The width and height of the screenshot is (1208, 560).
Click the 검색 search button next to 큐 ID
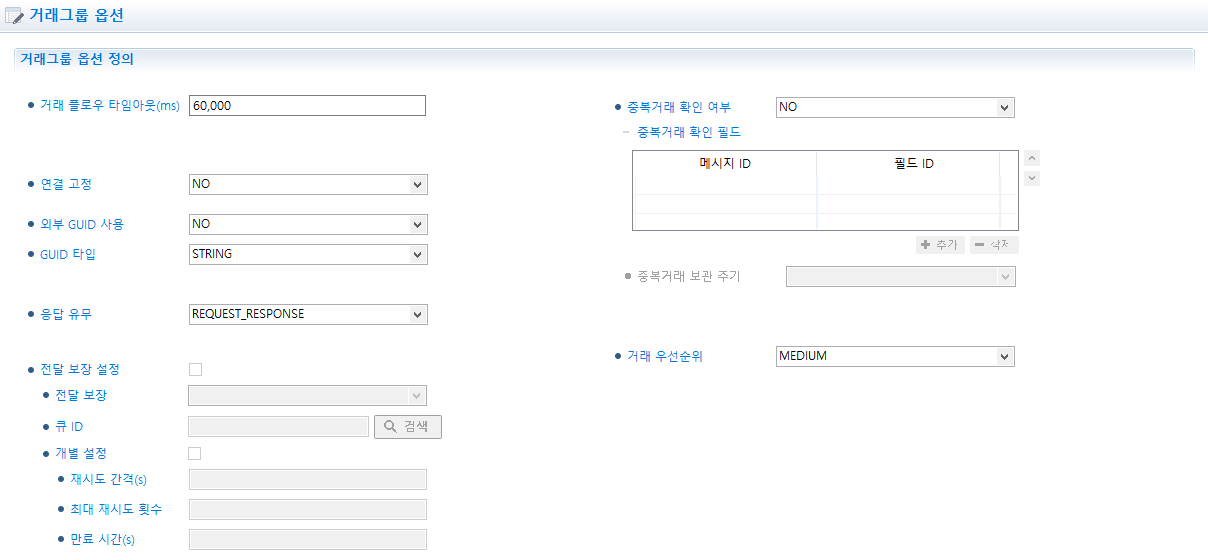(408, 427)
